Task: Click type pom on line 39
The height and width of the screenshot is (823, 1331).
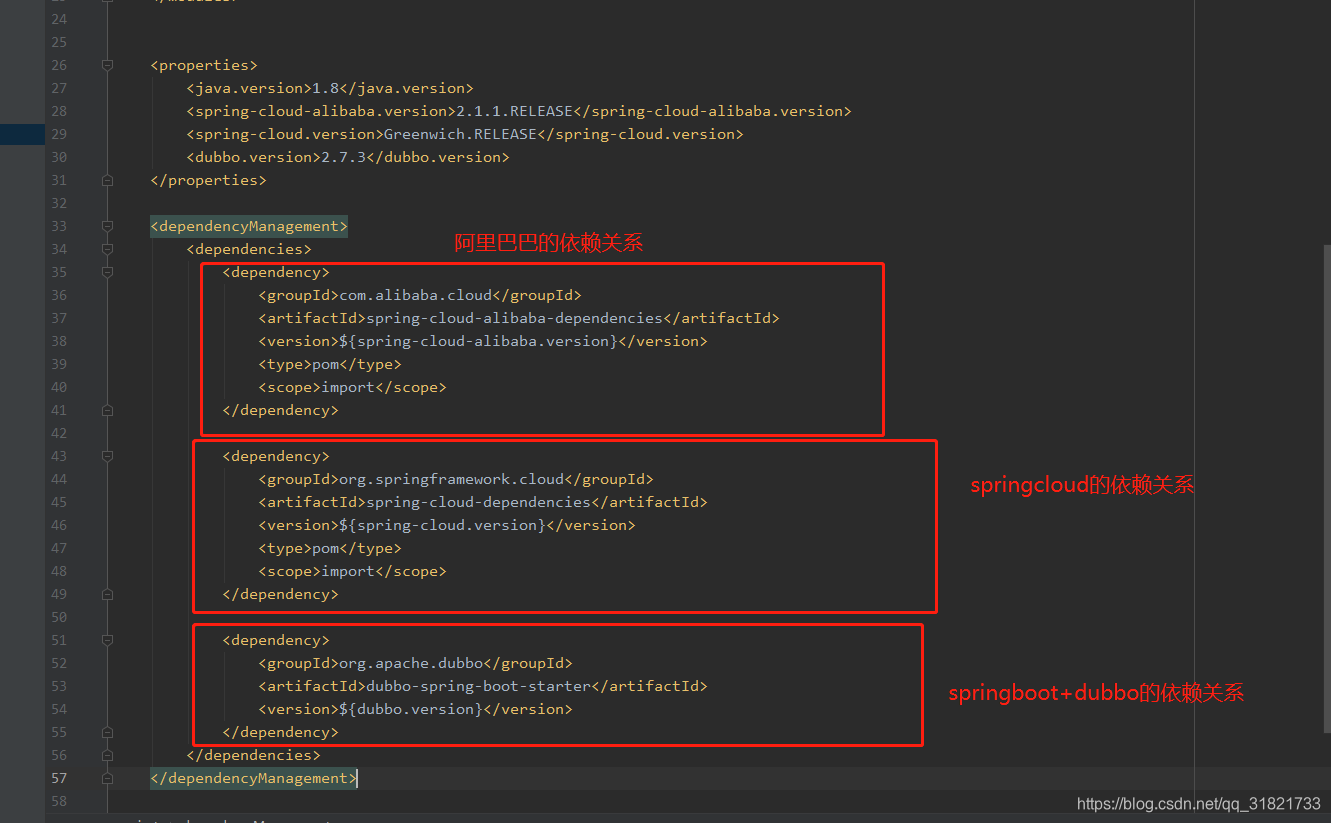Action: 329,364
